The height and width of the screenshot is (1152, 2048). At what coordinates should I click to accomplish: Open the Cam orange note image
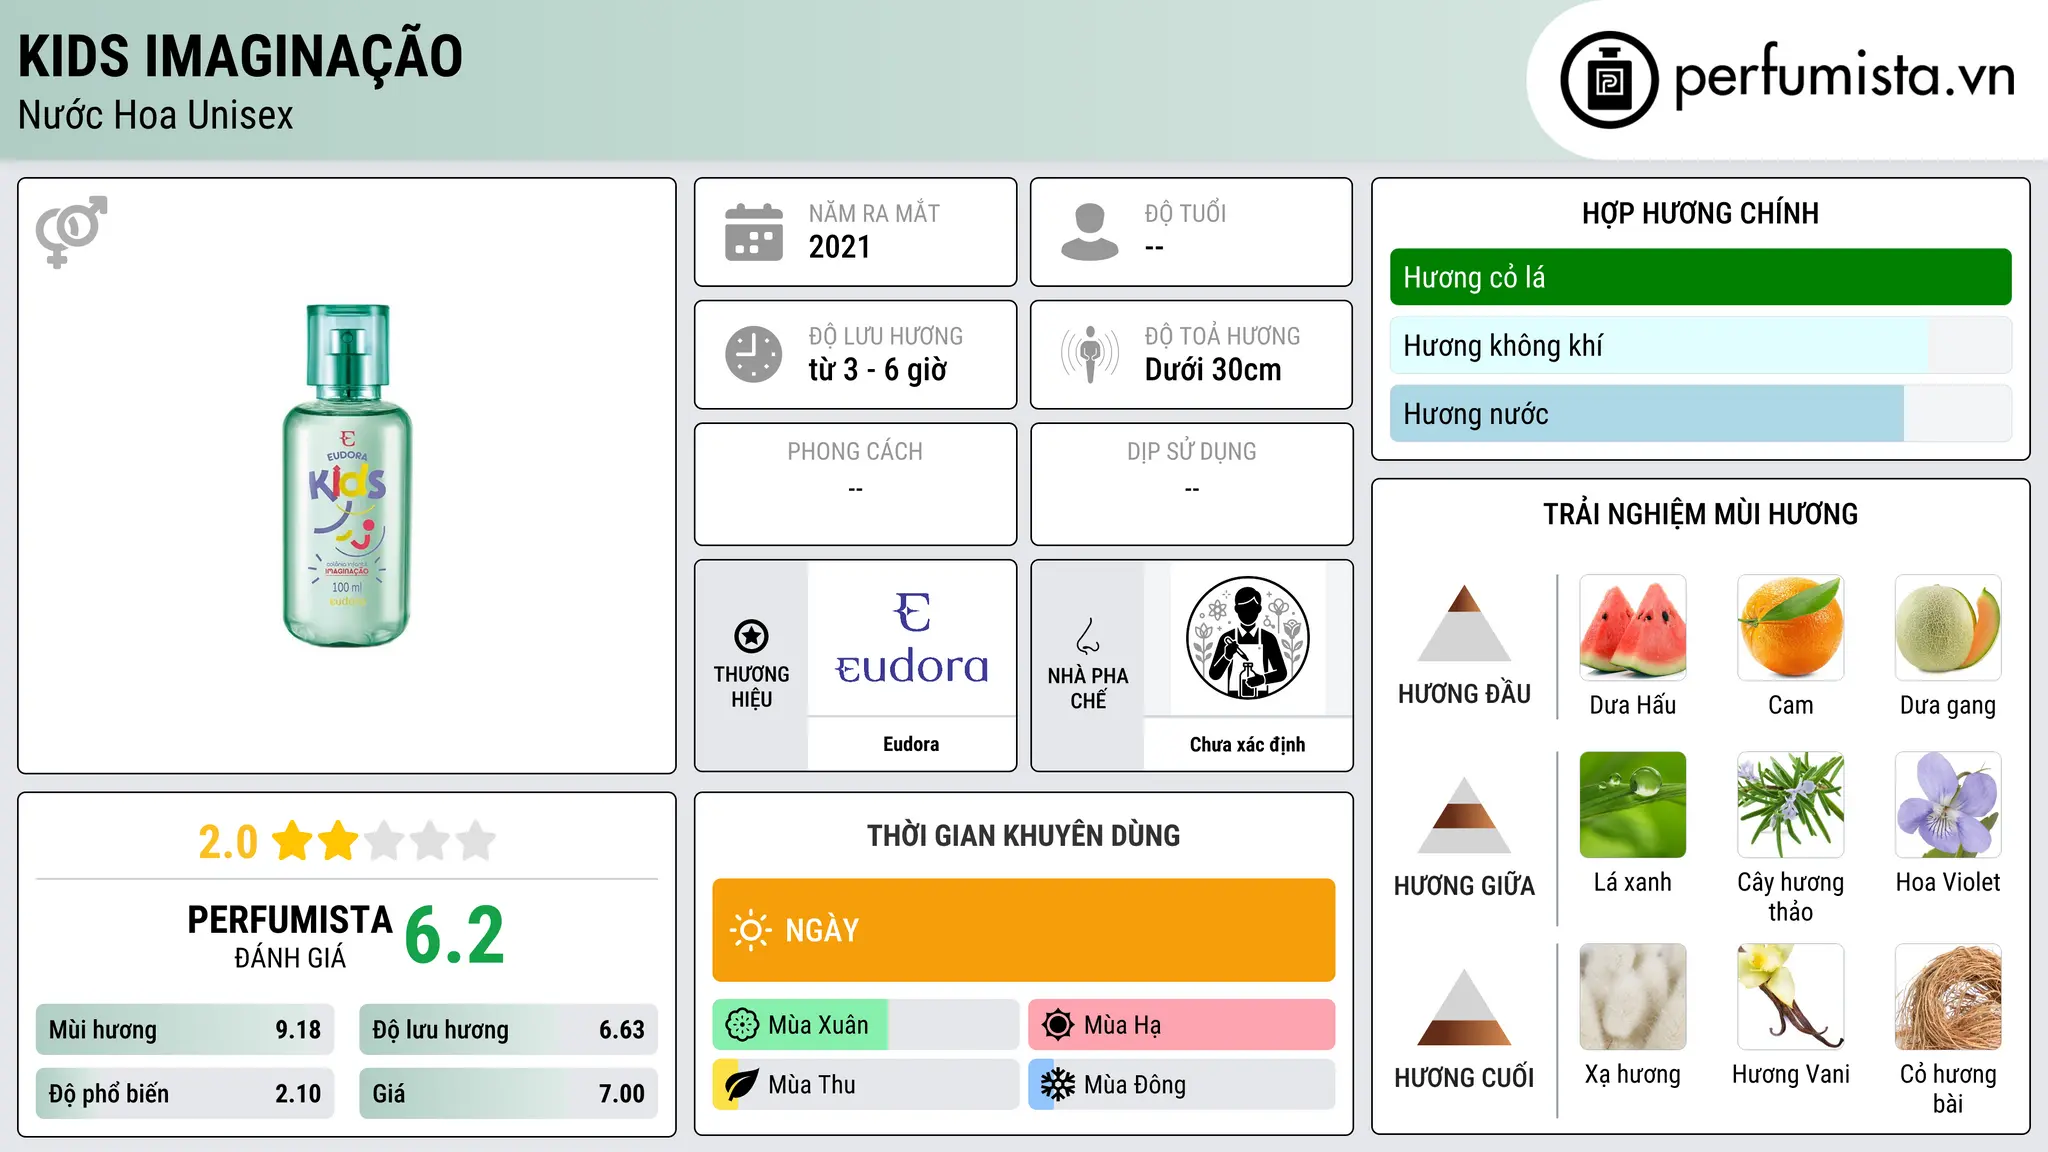(1790, 627)
